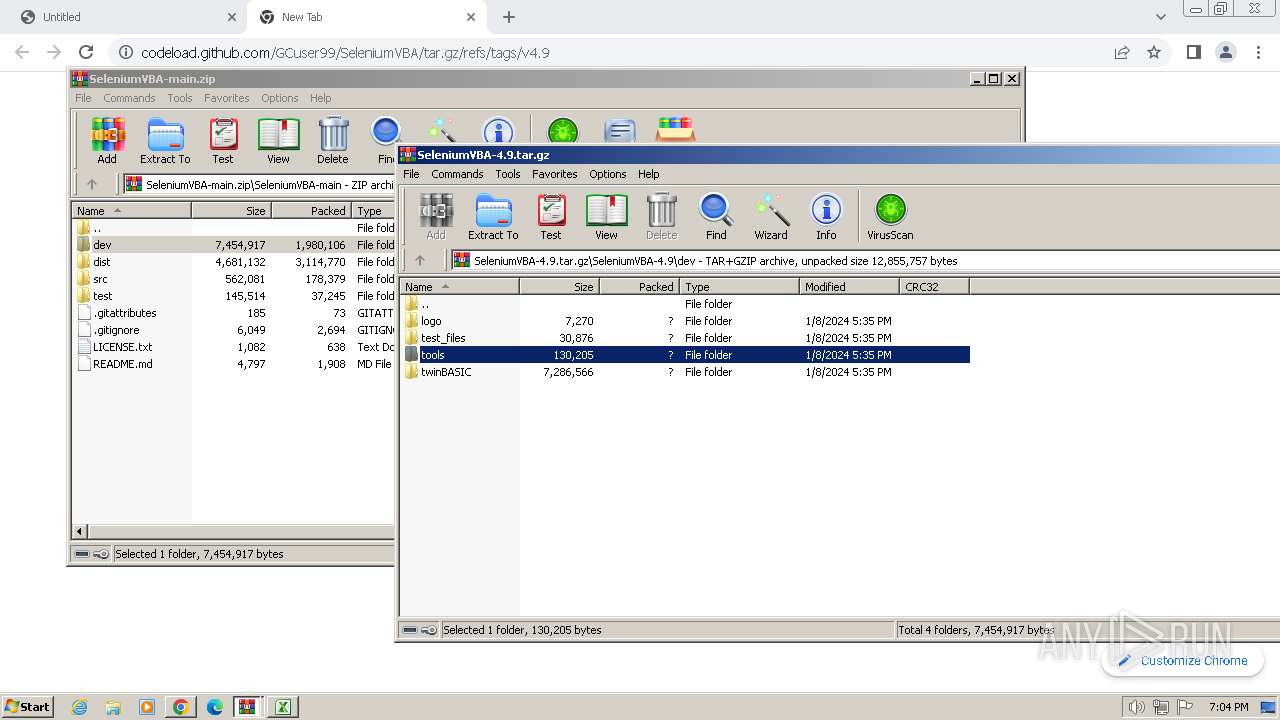Click the Chrome address bar URL
The image size is (1280, 720).
click(345, 53)
